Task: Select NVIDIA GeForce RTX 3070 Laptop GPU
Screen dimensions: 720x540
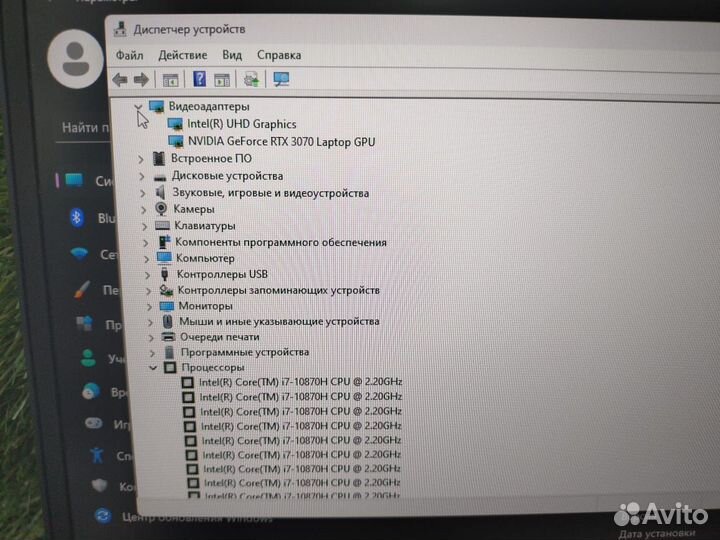Action: (281, 141)
